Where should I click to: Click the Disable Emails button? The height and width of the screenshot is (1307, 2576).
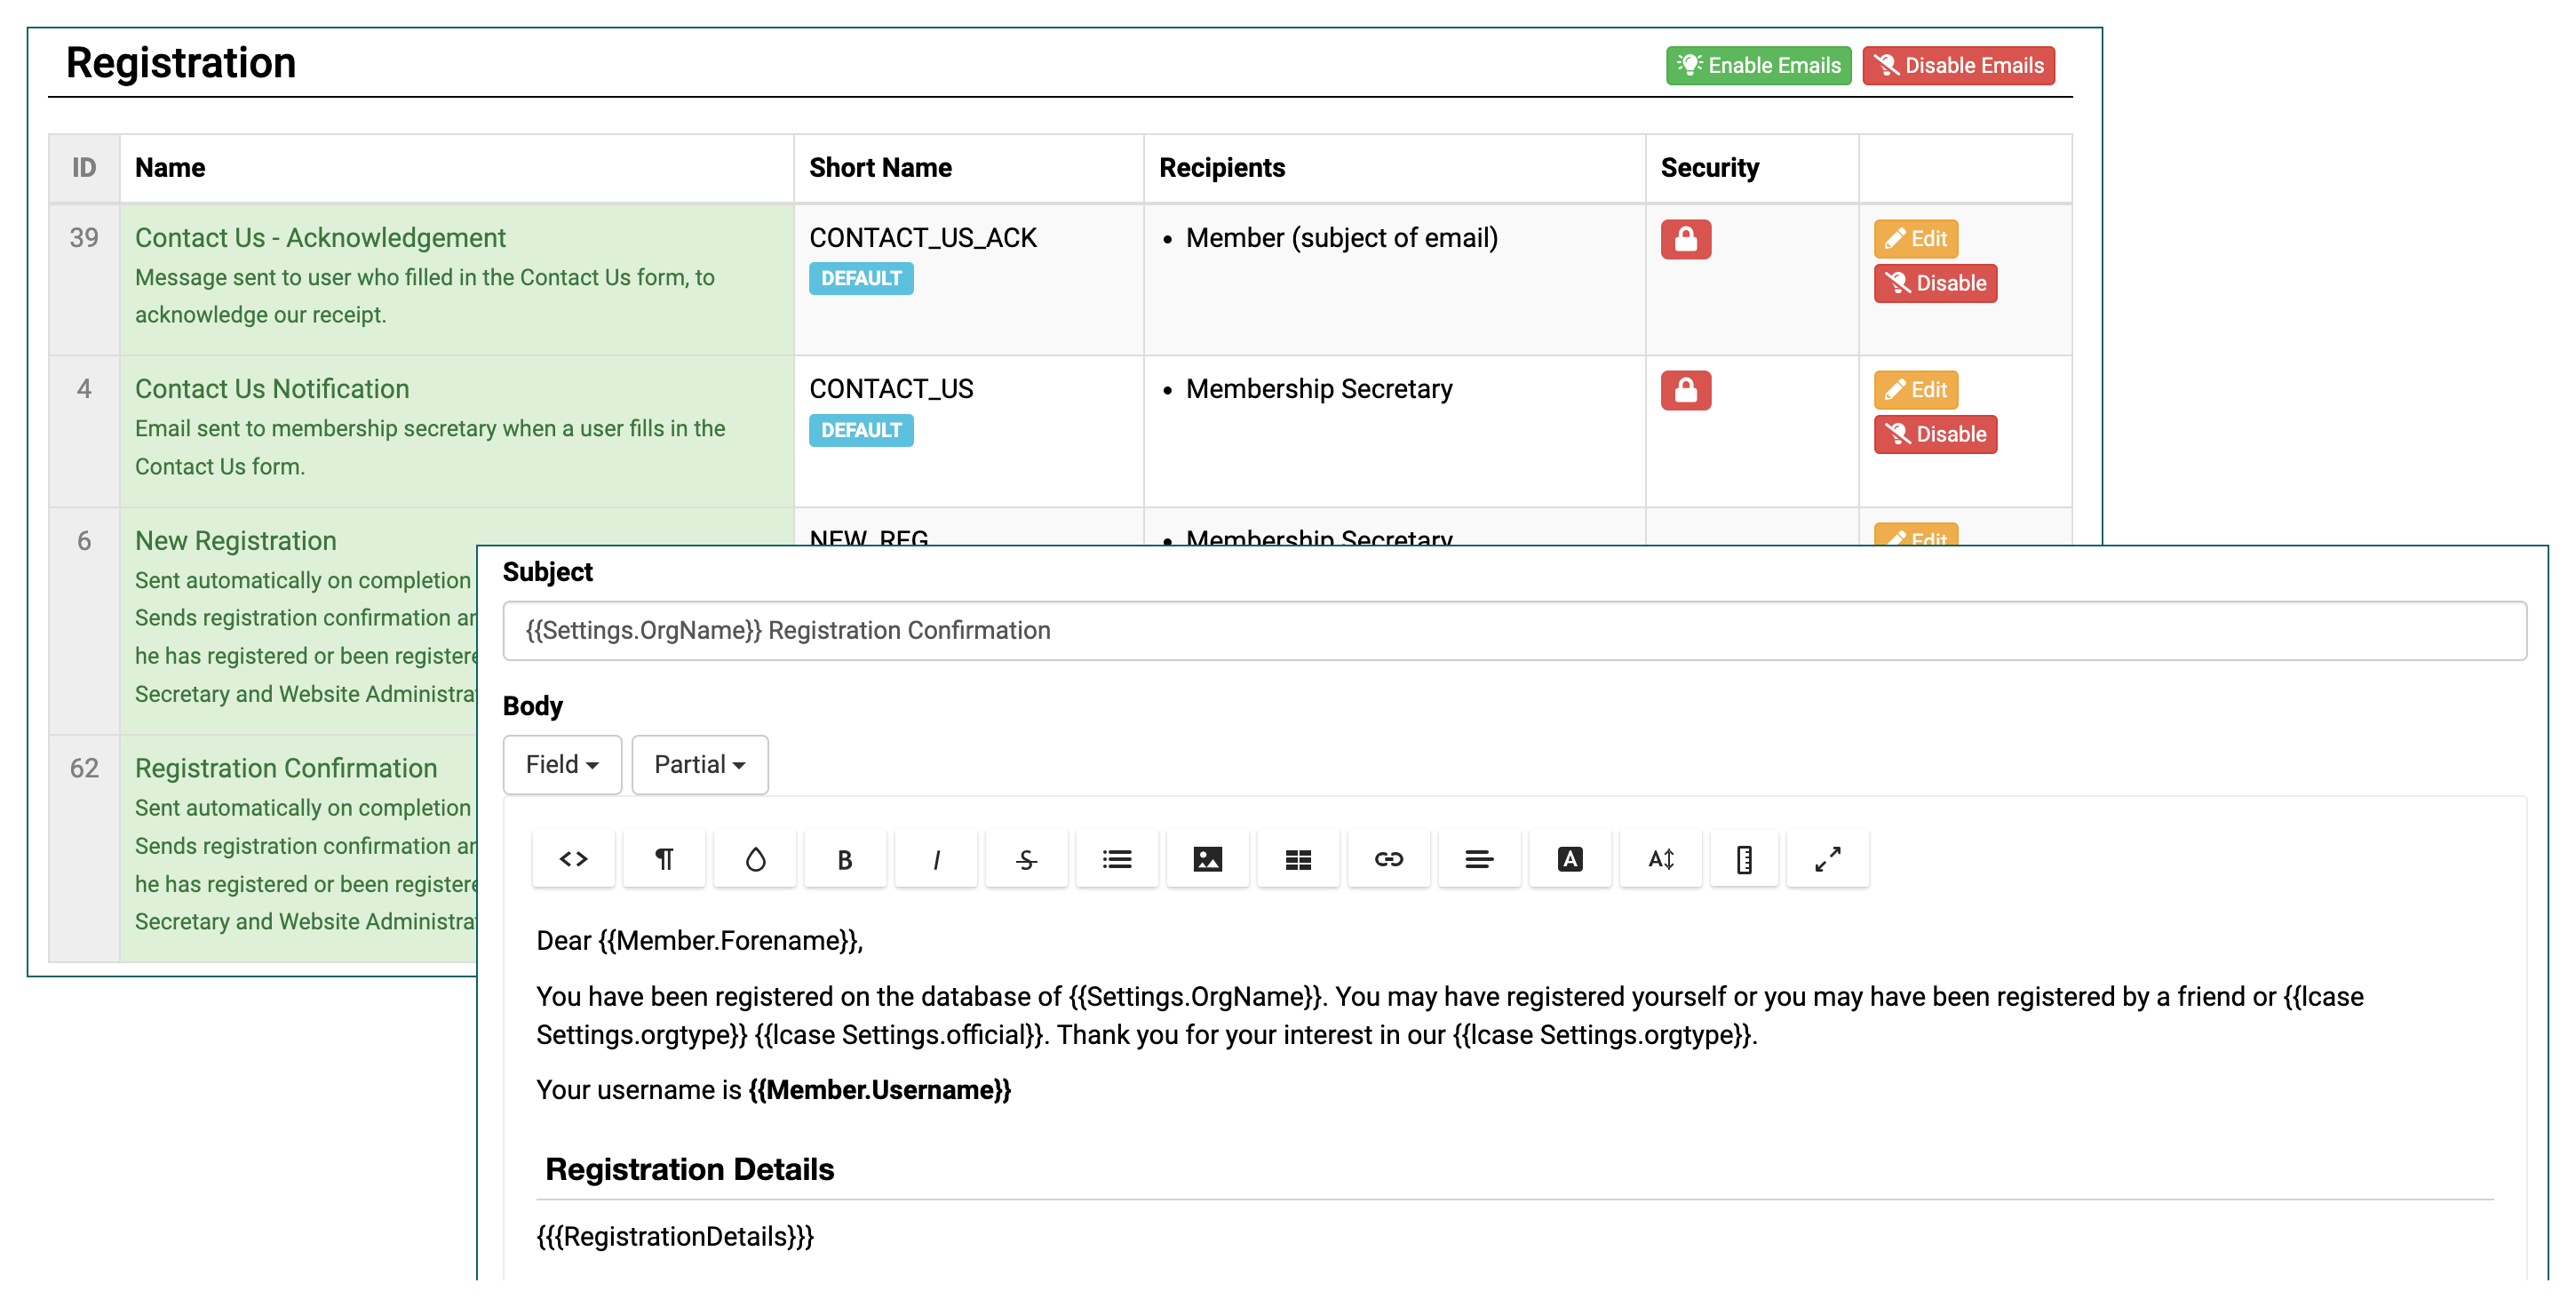pyautogui.click(x=1957, y=66)
